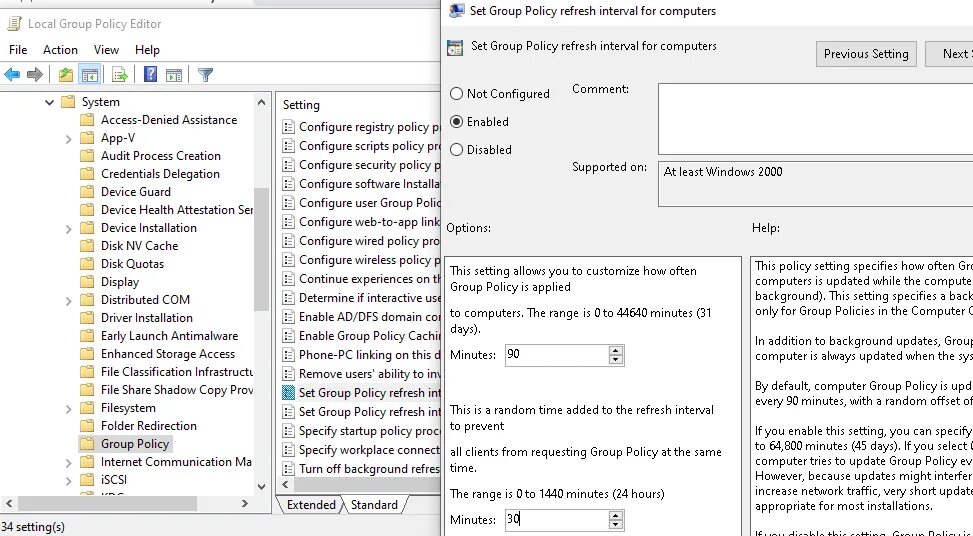Open the Help toolbar icon
Screen dimensions: 973x536
pyautogui.click(x=150, y=75)
